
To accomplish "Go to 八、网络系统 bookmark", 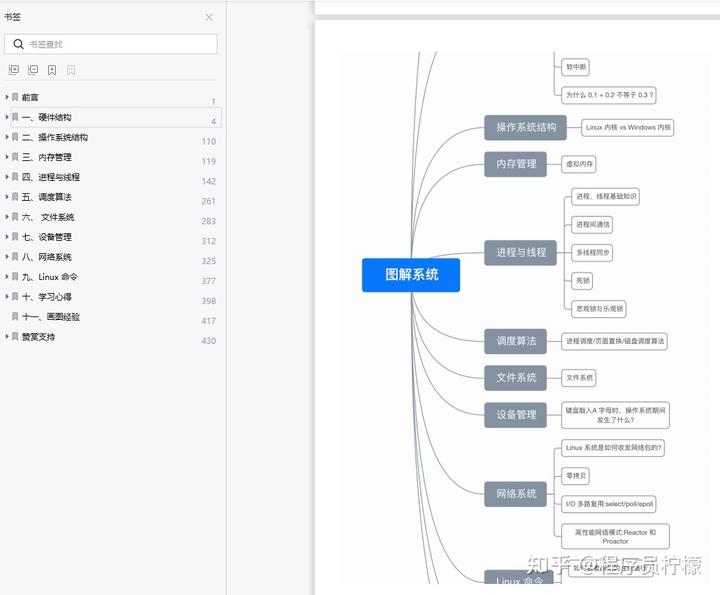I will coord(47,257).
